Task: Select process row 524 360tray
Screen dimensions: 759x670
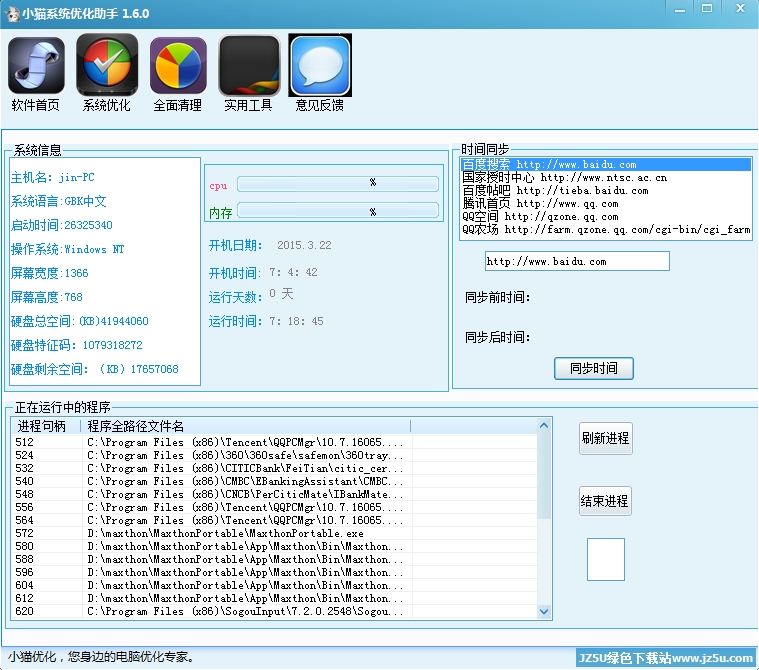Action: pyautogui.click(x=274, y=455)
